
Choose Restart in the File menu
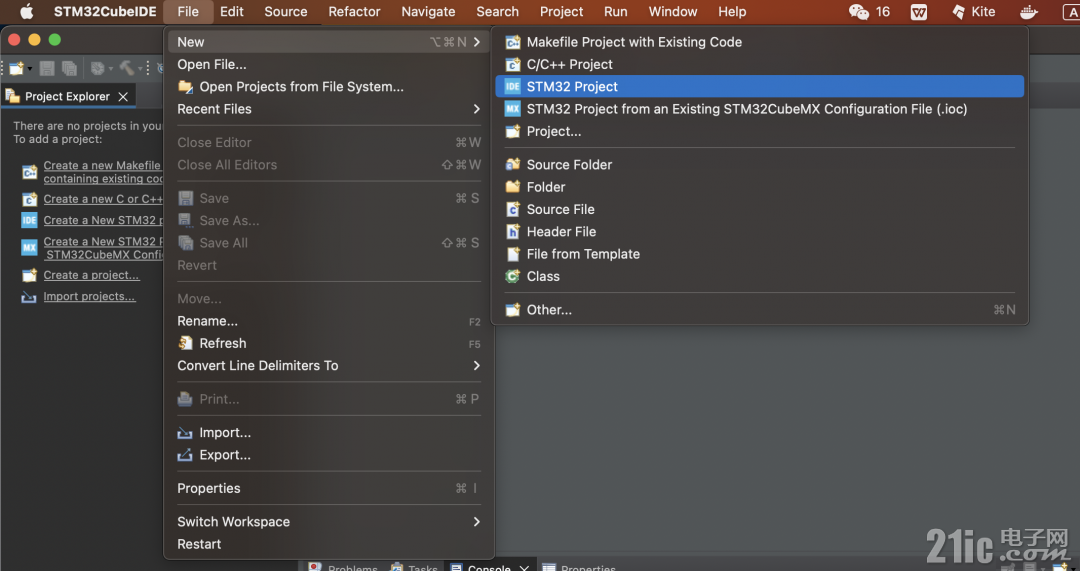[329, 544]
